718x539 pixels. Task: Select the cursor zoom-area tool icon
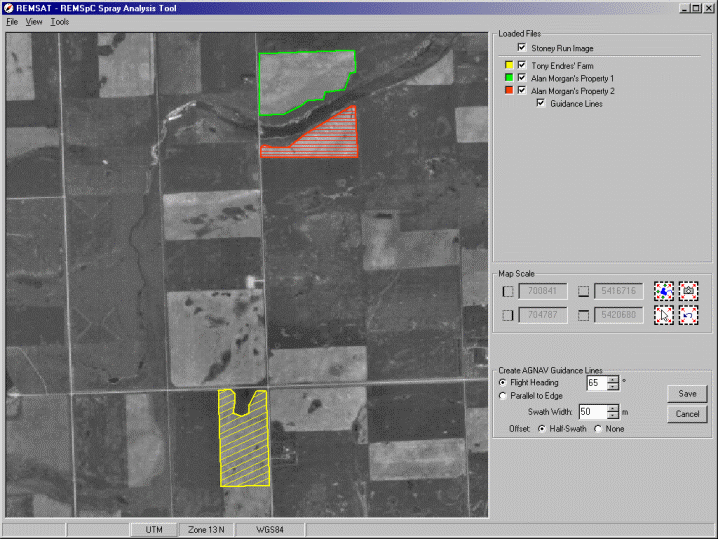pyautogui.click(x=664, y=315)
